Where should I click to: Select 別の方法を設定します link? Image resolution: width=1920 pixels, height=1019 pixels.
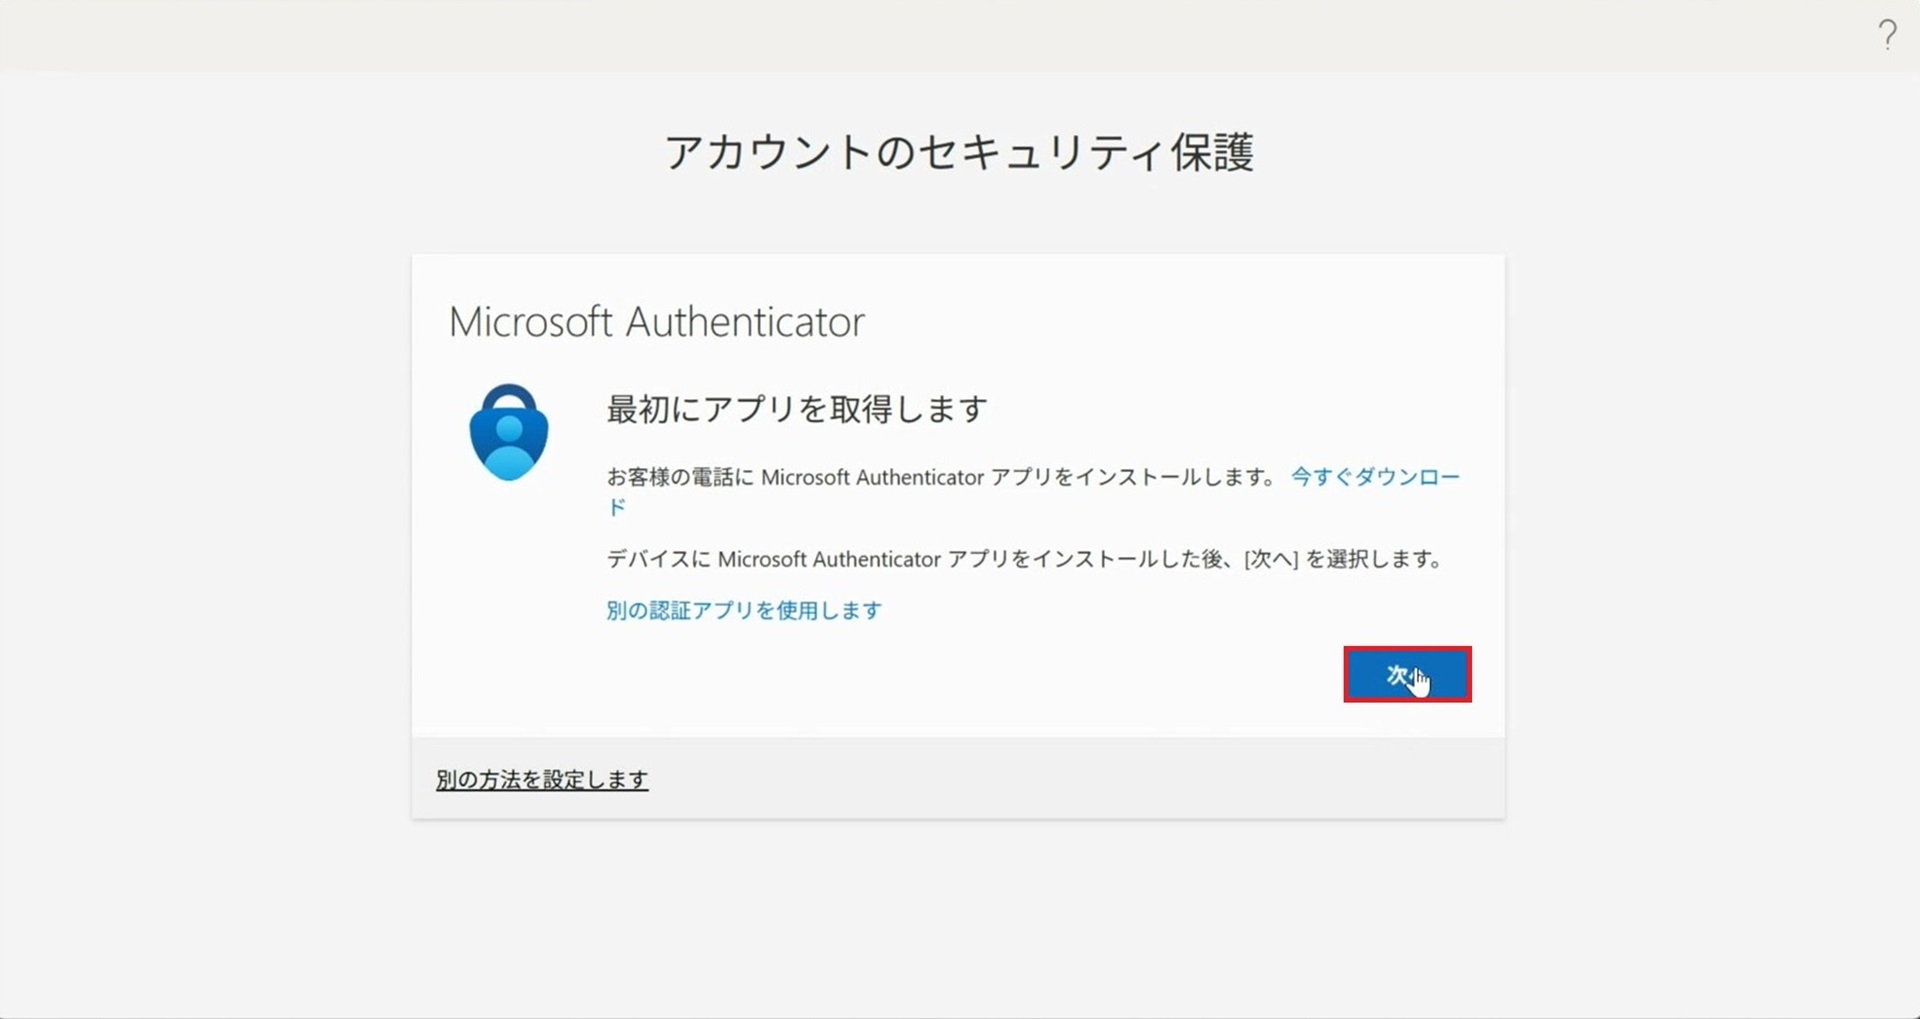point(542,779)
